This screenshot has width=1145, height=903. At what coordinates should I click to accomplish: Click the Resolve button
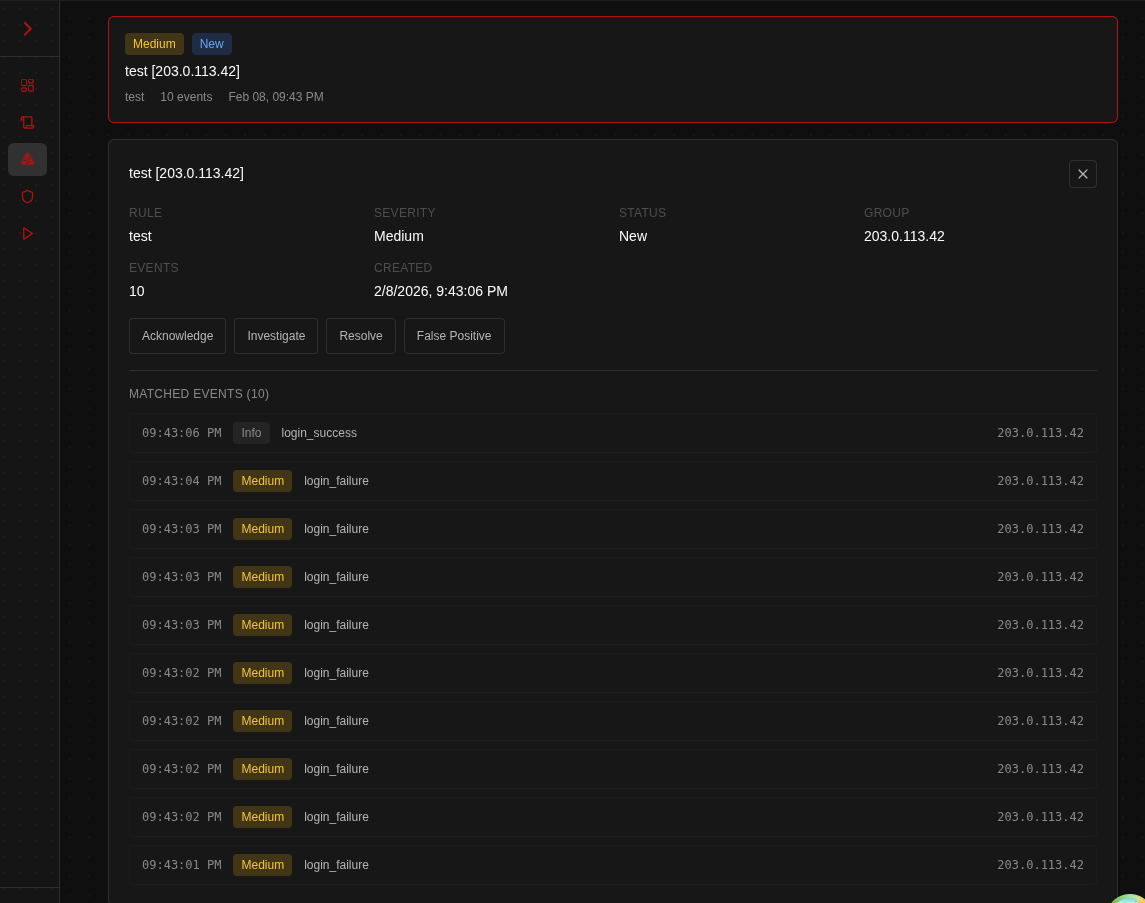[x=361, y=336]
